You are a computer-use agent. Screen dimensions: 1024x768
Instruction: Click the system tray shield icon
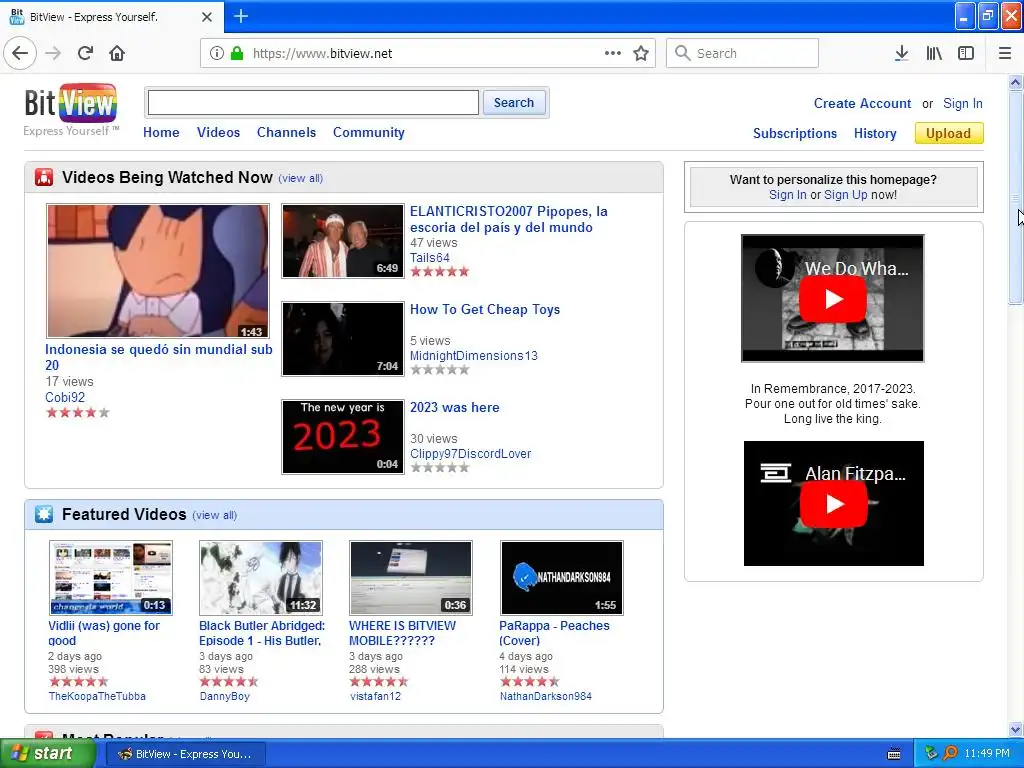click(x=931, y=754)
